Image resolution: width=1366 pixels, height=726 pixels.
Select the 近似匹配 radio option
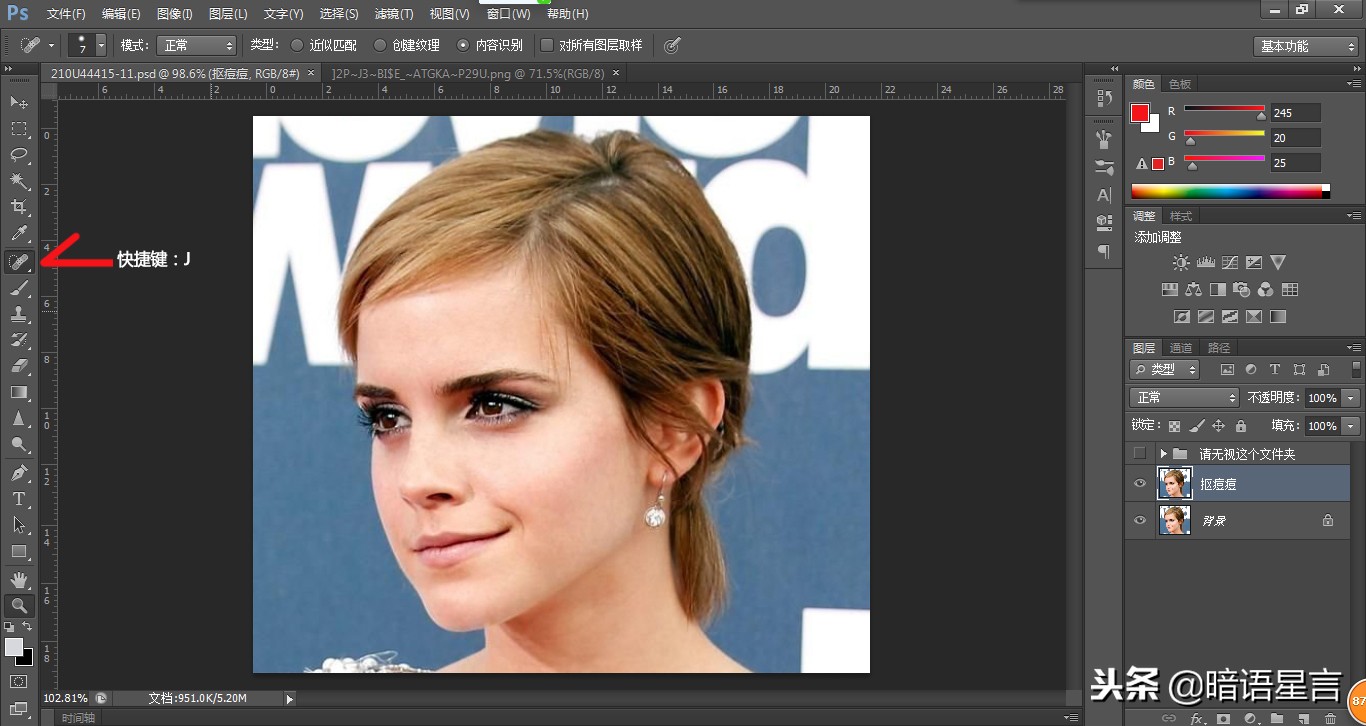pos(297,45)
